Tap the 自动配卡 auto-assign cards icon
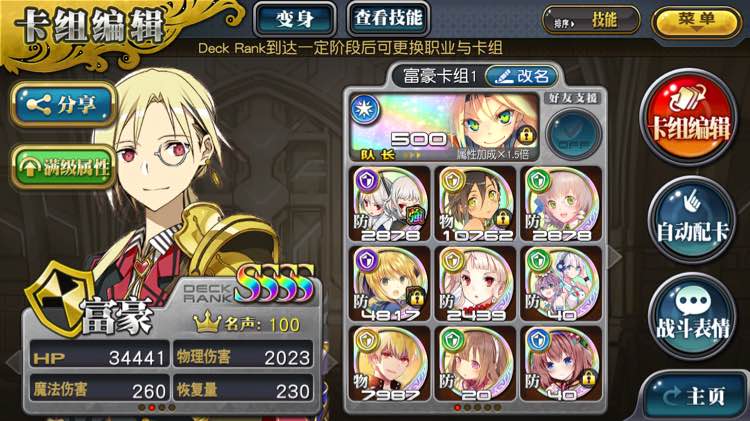The image size is (750, 421). tap(691, 220)
